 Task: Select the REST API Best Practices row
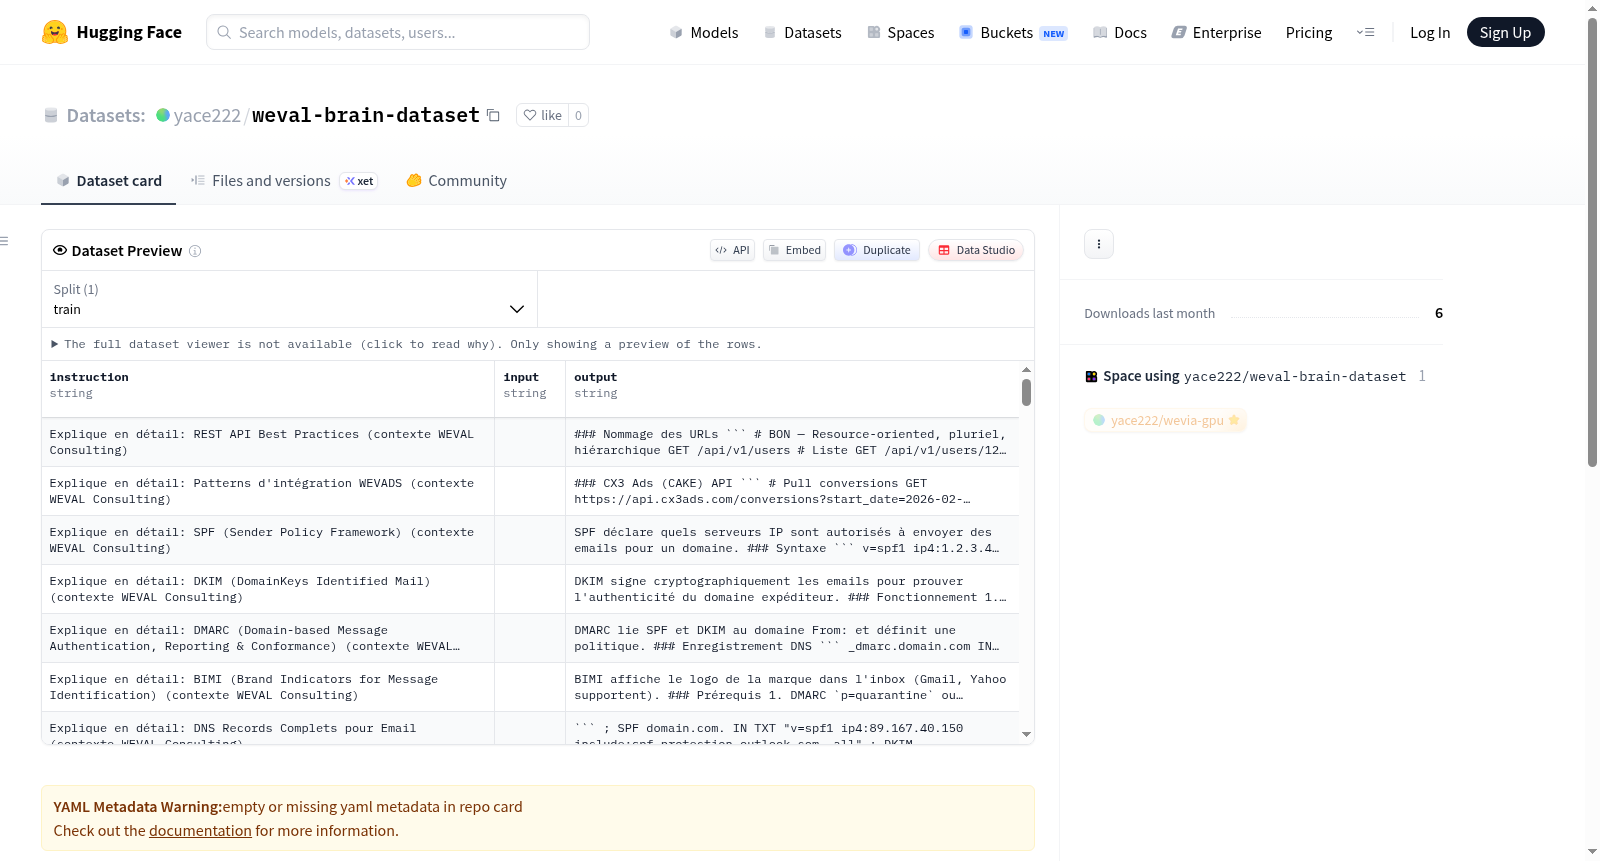click(x=530, y=442)
